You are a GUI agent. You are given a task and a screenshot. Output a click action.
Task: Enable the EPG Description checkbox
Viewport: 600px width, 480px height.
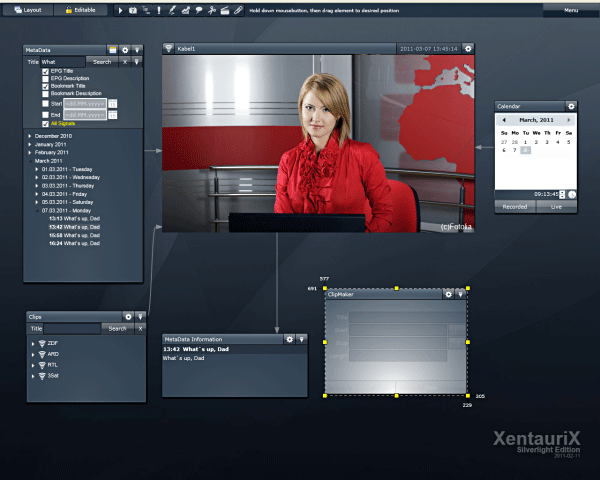45,79
